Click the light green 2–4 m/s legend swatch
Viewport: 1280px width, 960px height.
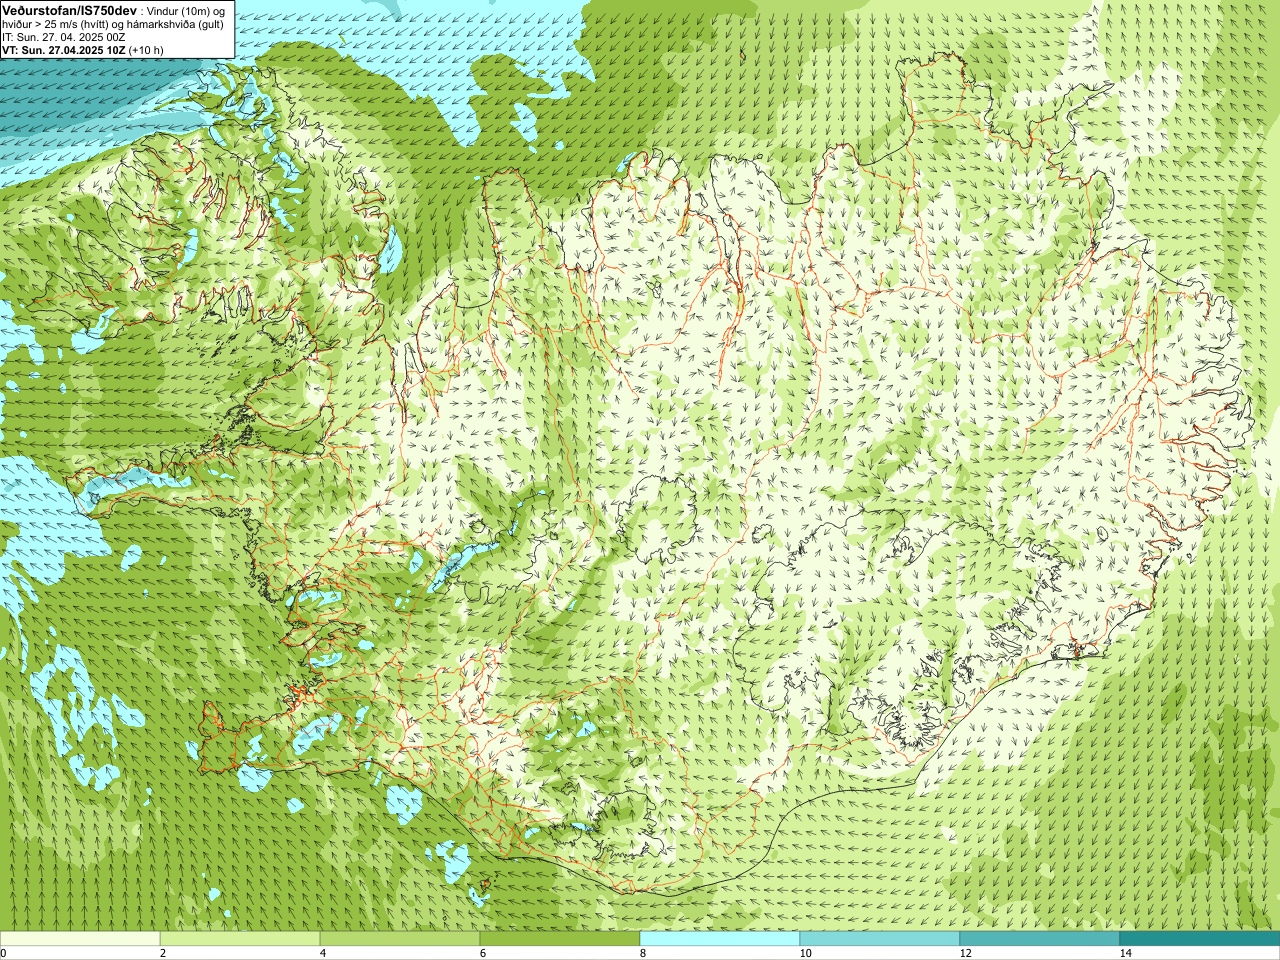pos(240,940)
